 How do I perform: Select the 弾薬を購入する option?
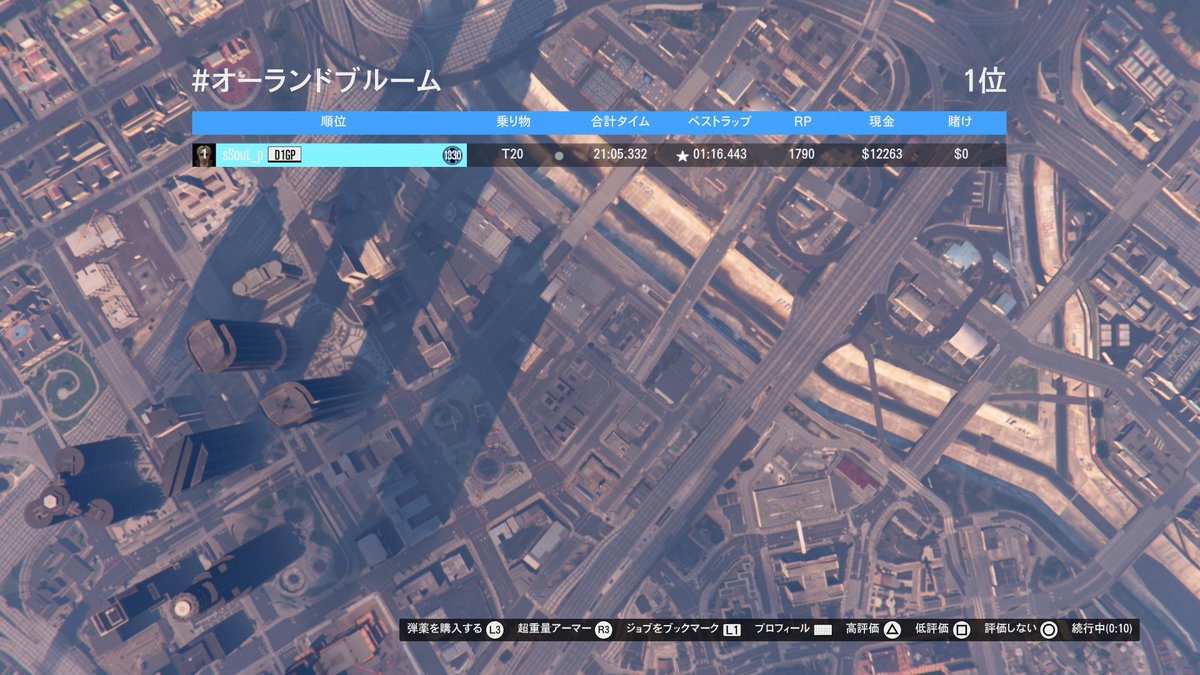[x=444, y=630]
